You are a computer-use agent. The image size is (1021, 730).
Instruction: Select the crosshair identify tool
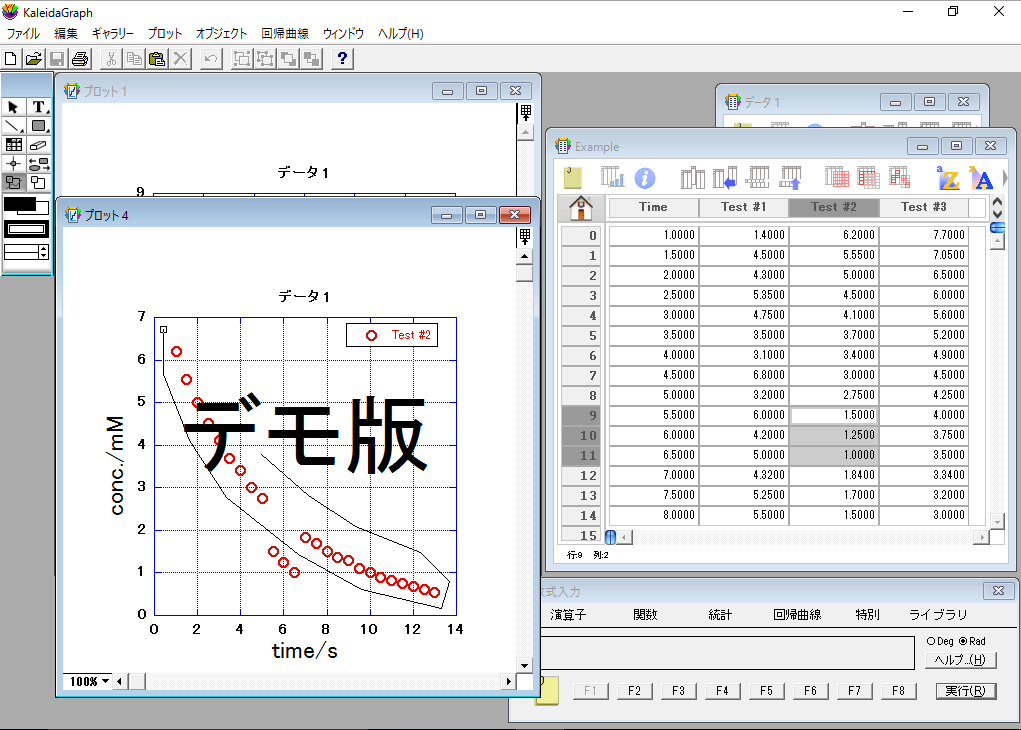tap(13, 163)
